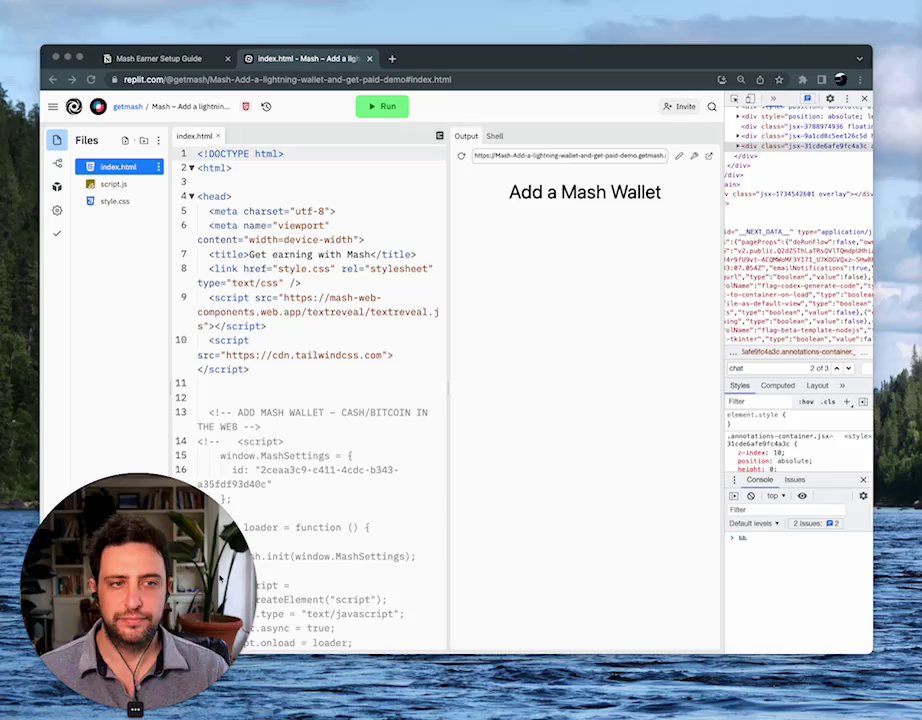The width and height of the screenshot is (922, 720).
Task: Open the Default levels dropdown
Action: 754,524
